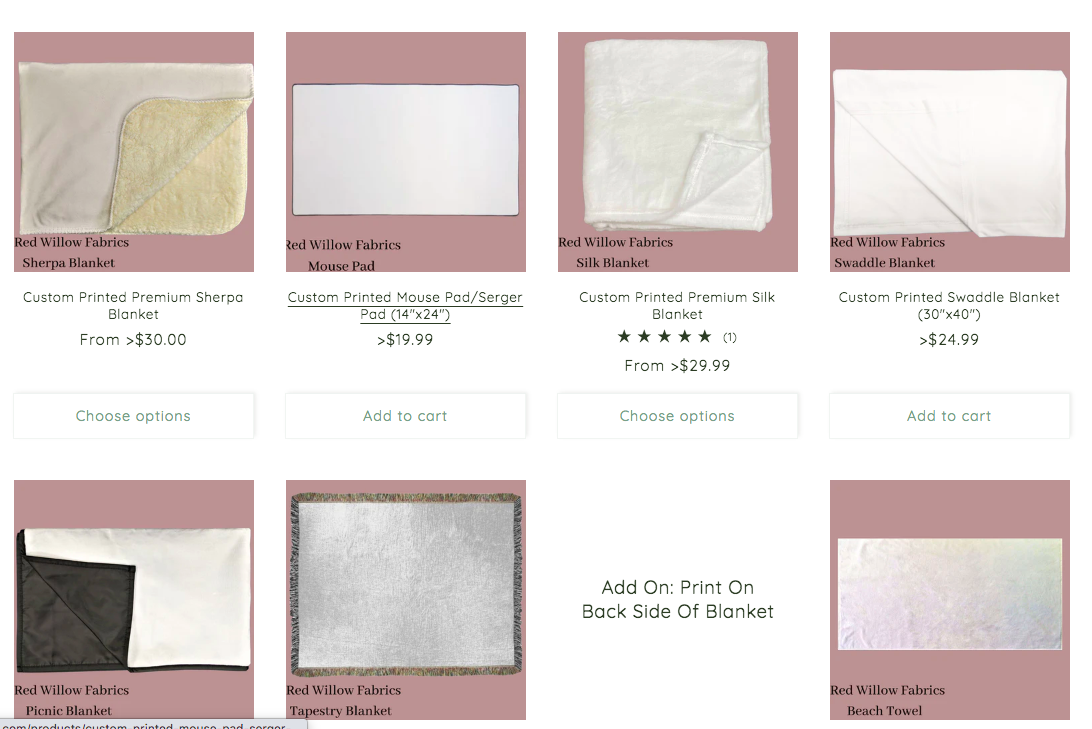Click the From $30.00 Sherpa Blanket price
The width and height of the screenshot is (1092, 729).
(133, 340)
